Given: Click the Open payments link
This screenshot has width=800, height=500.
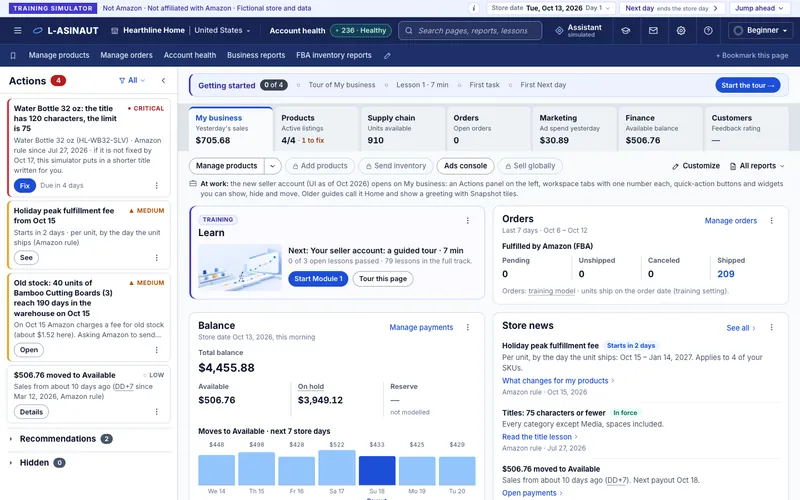Looking at the screenshot, I should point(532,493).
